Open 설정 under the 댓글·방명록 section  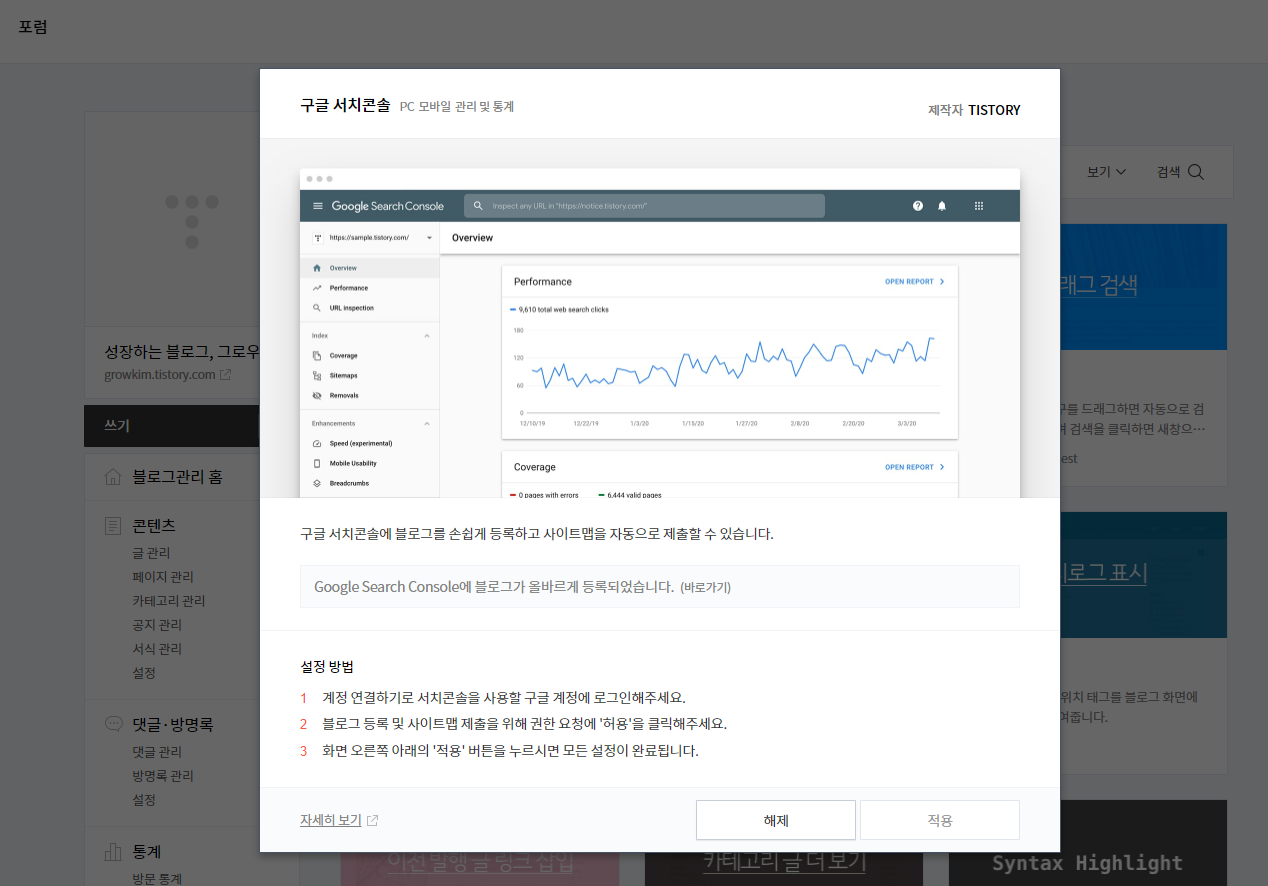[144, 800]
